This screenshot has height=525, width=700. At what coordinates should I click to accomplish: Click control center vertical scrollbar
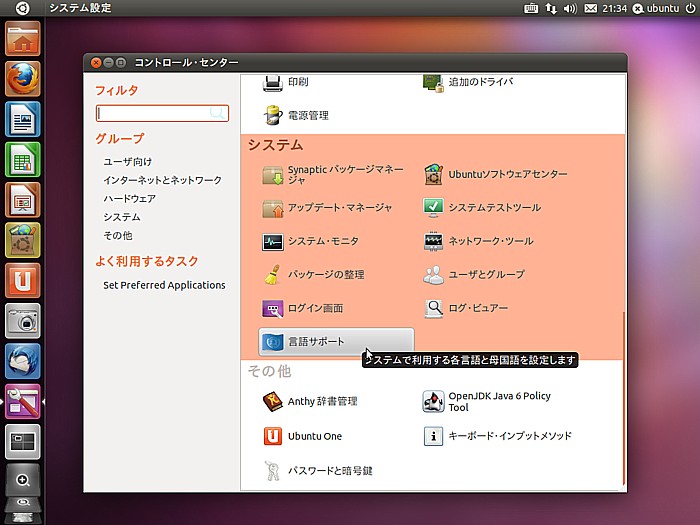pos(624,399)
